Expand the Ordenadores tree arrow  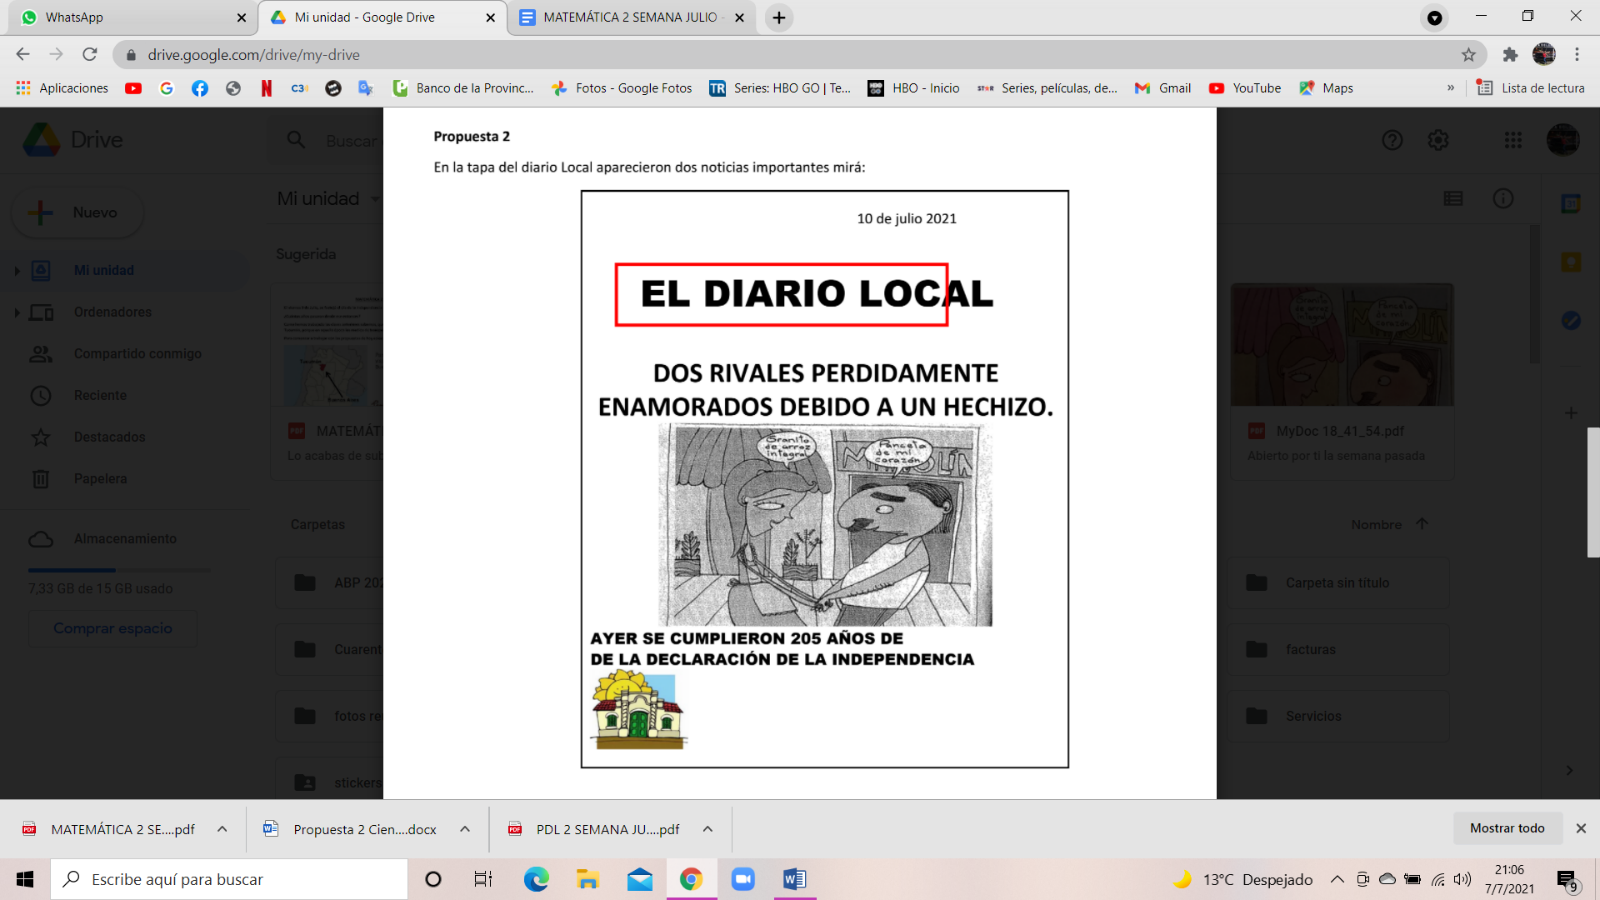click(x=16, y=313)
